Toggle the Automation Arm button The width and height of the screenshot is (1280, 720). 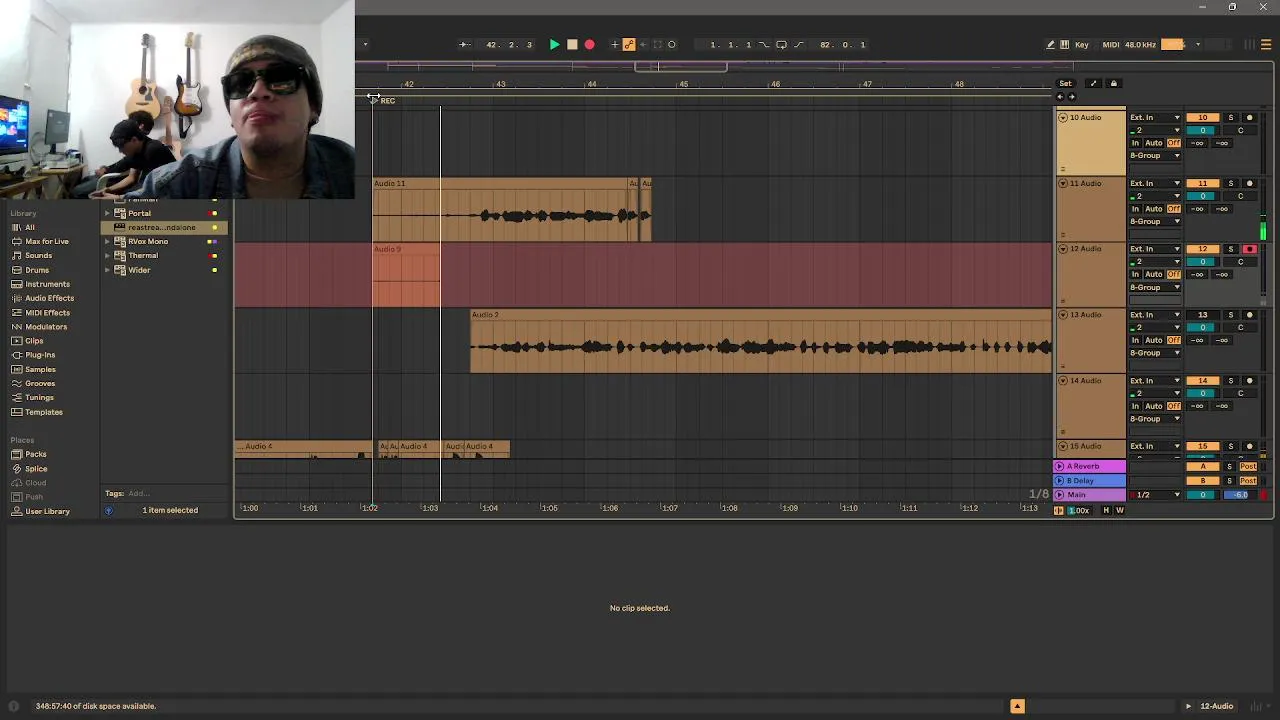tap(629, 44)
